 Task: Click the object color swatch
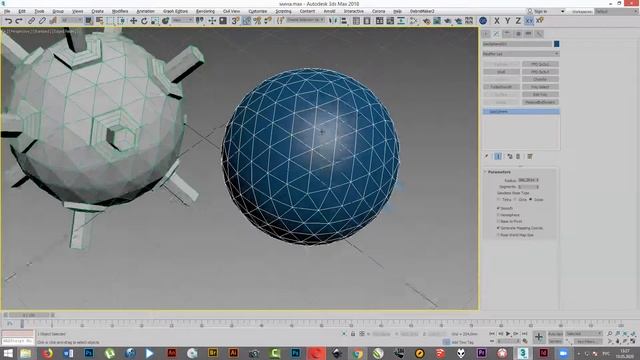(556, 44)
